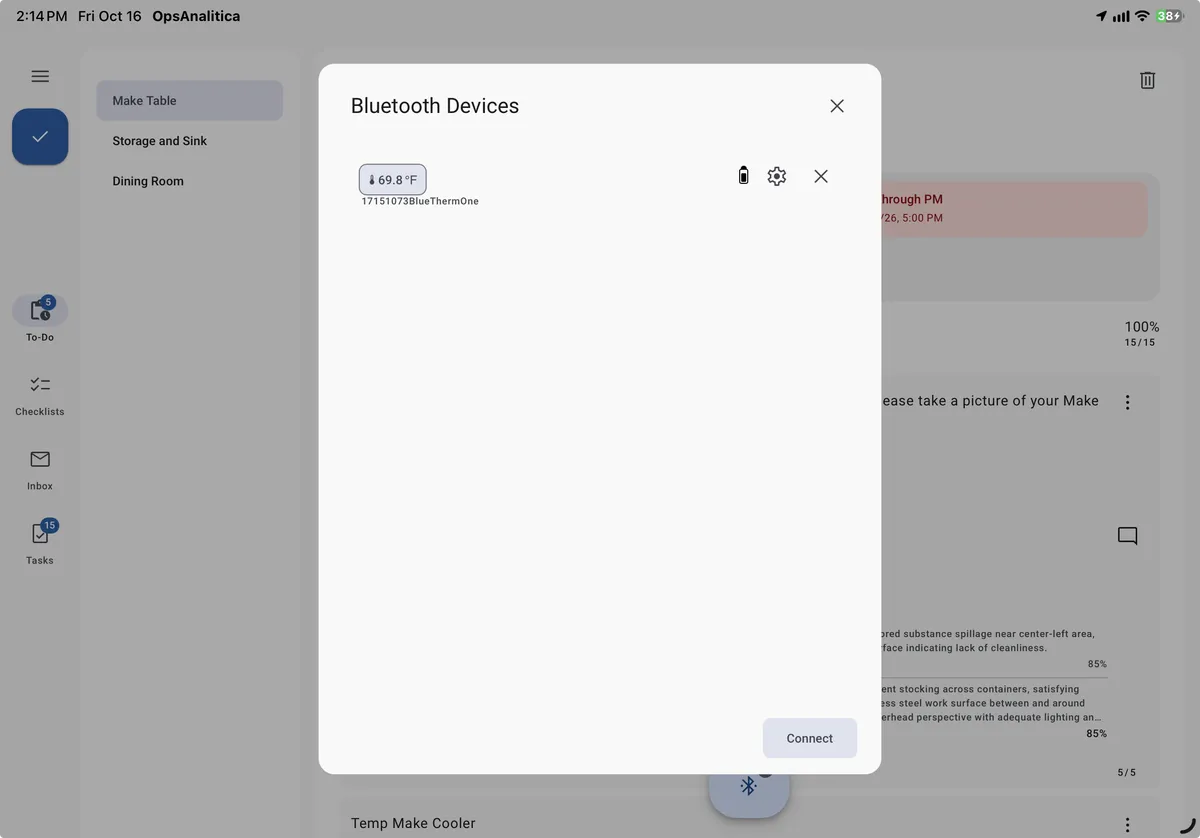
Task: Tap the blue checkmark home button
Action: click(40, 137)
